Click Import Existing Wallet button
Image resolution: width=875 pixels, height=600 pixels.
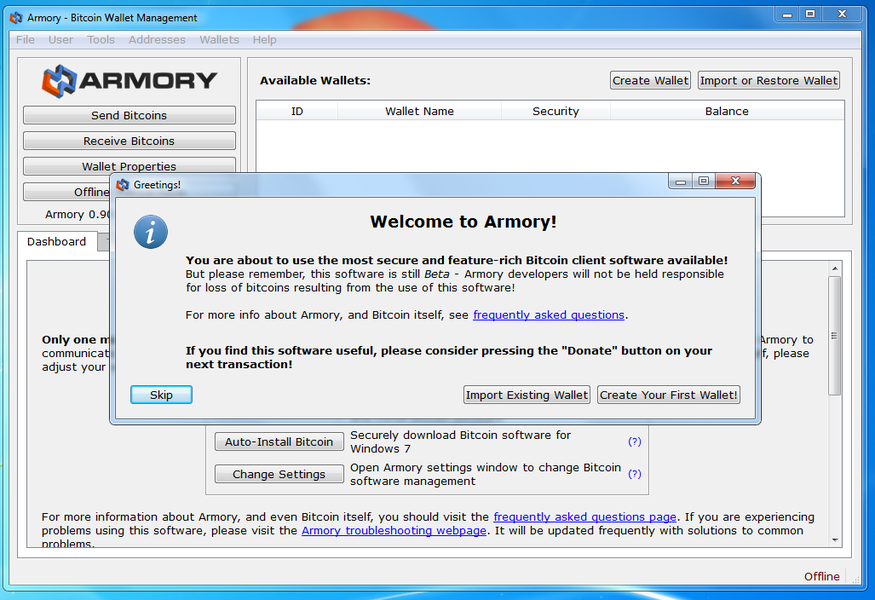[x=527, y=395]
